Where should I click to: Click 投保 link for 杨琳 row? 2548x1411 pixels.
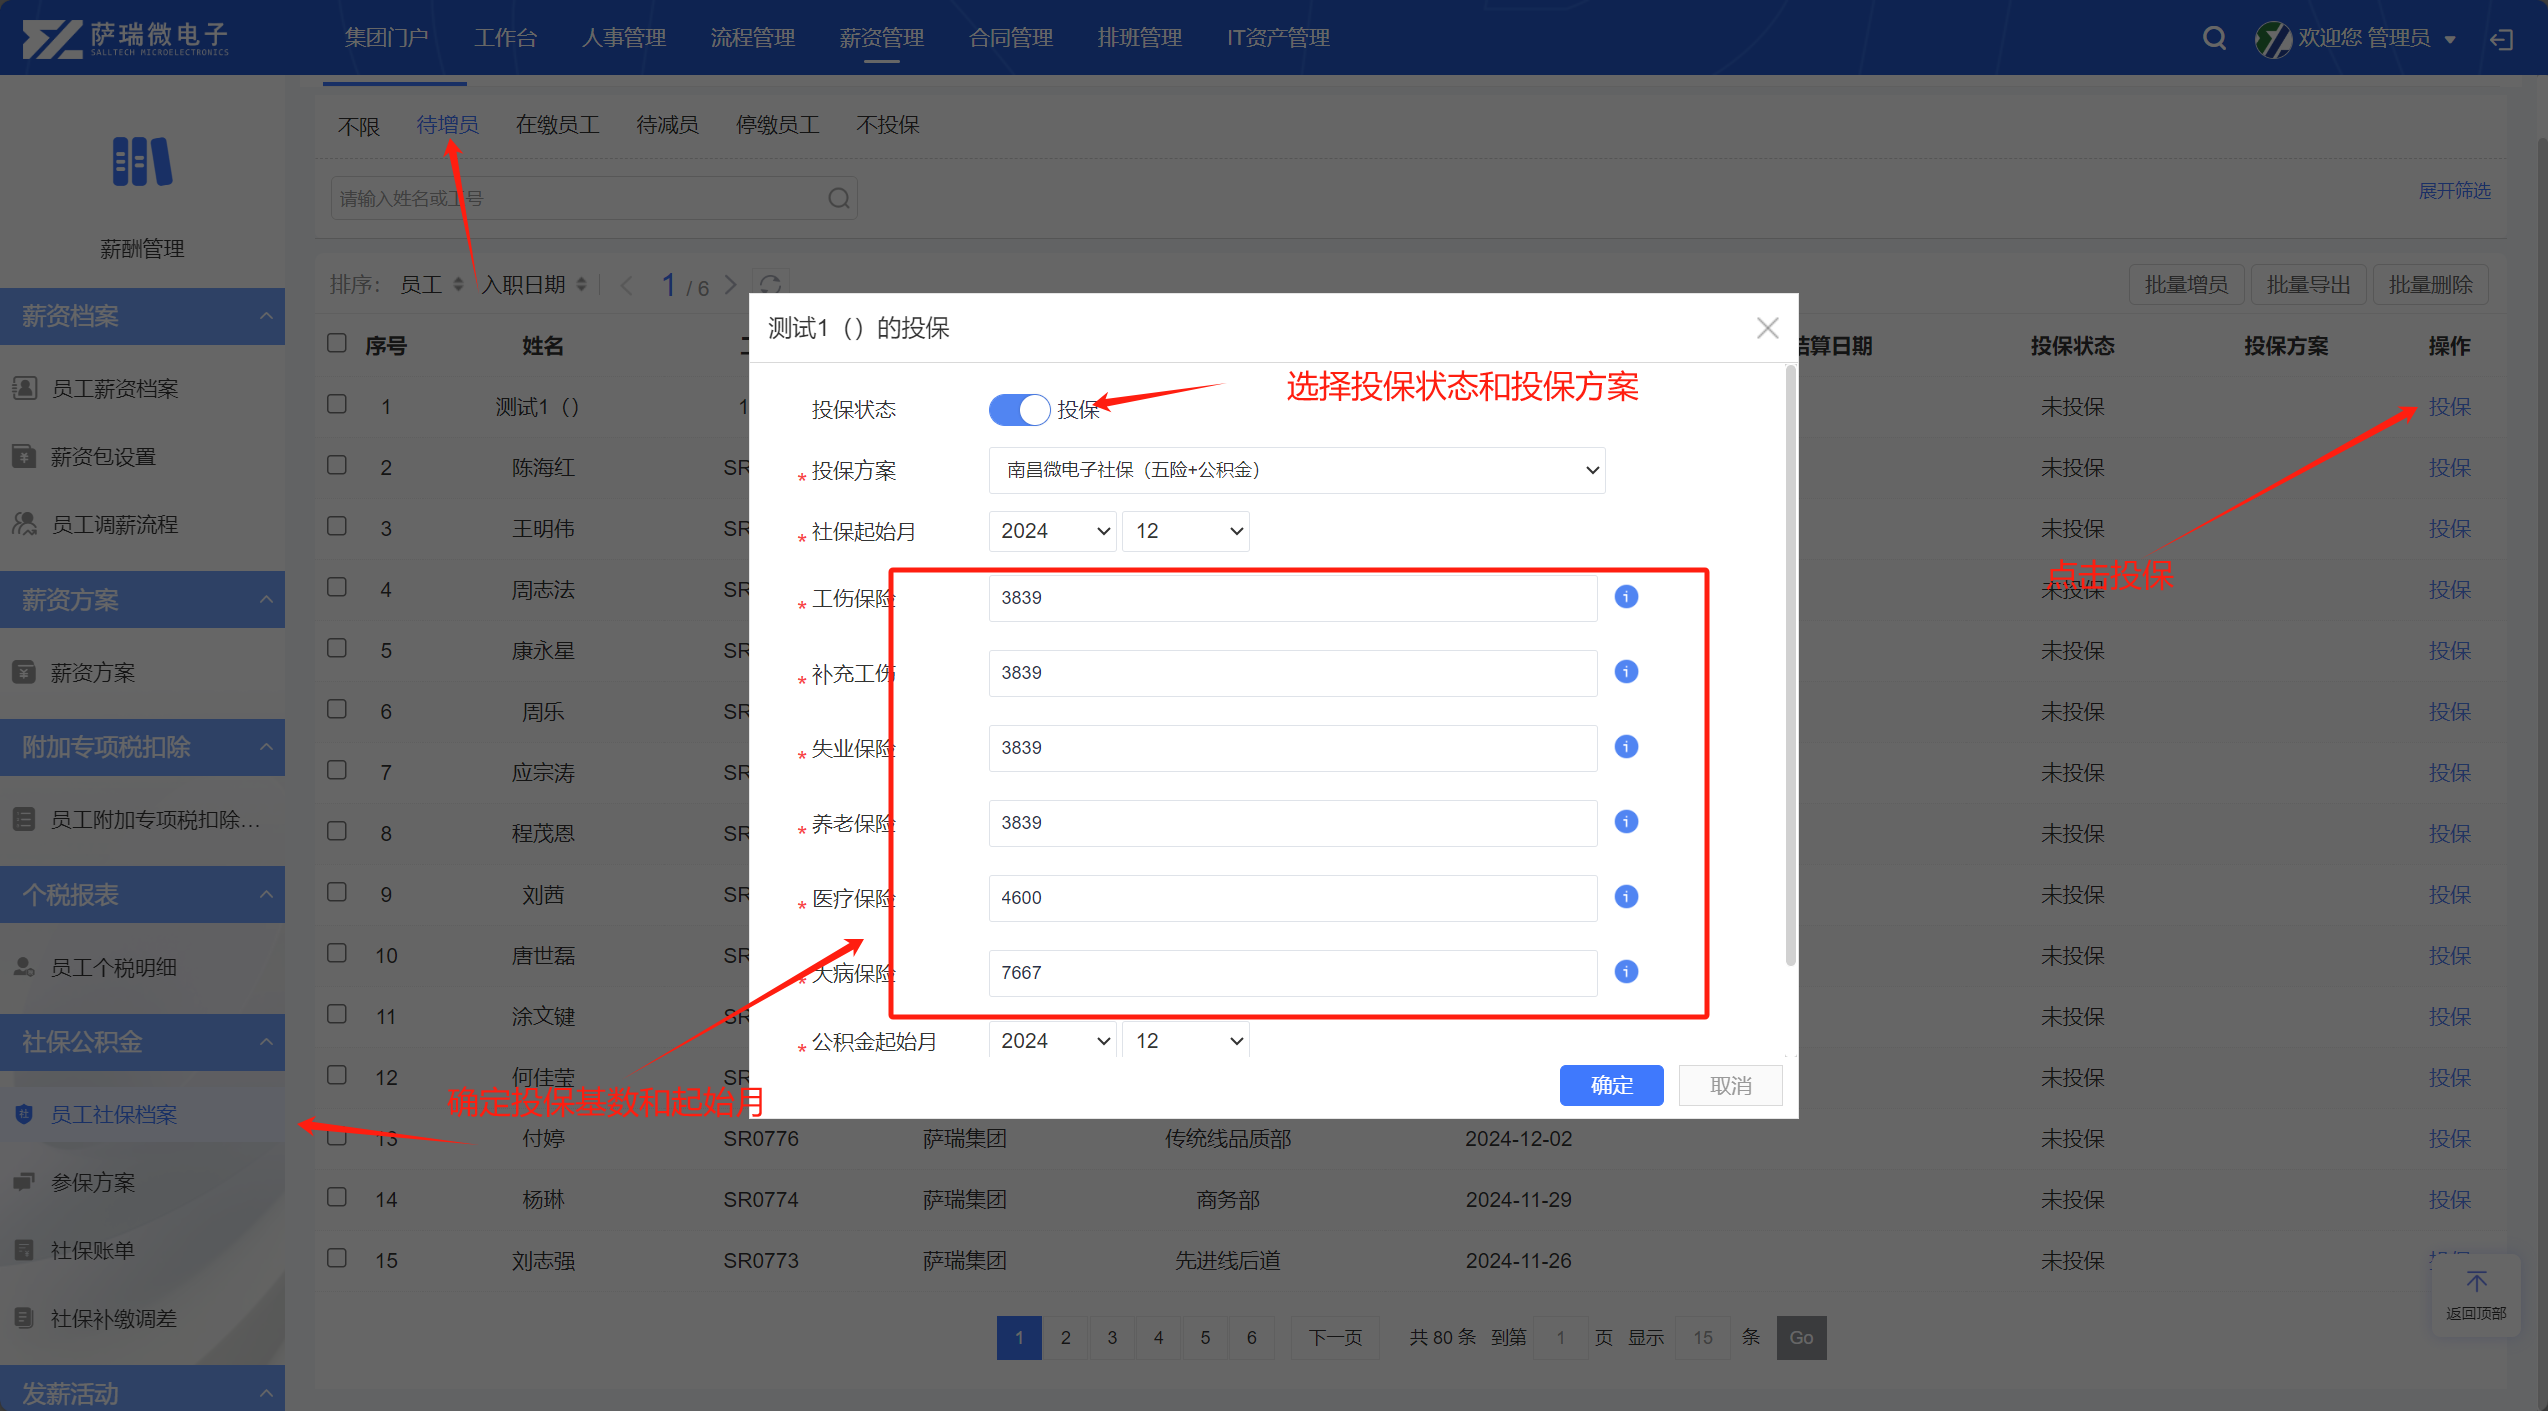[2449, 1199]
